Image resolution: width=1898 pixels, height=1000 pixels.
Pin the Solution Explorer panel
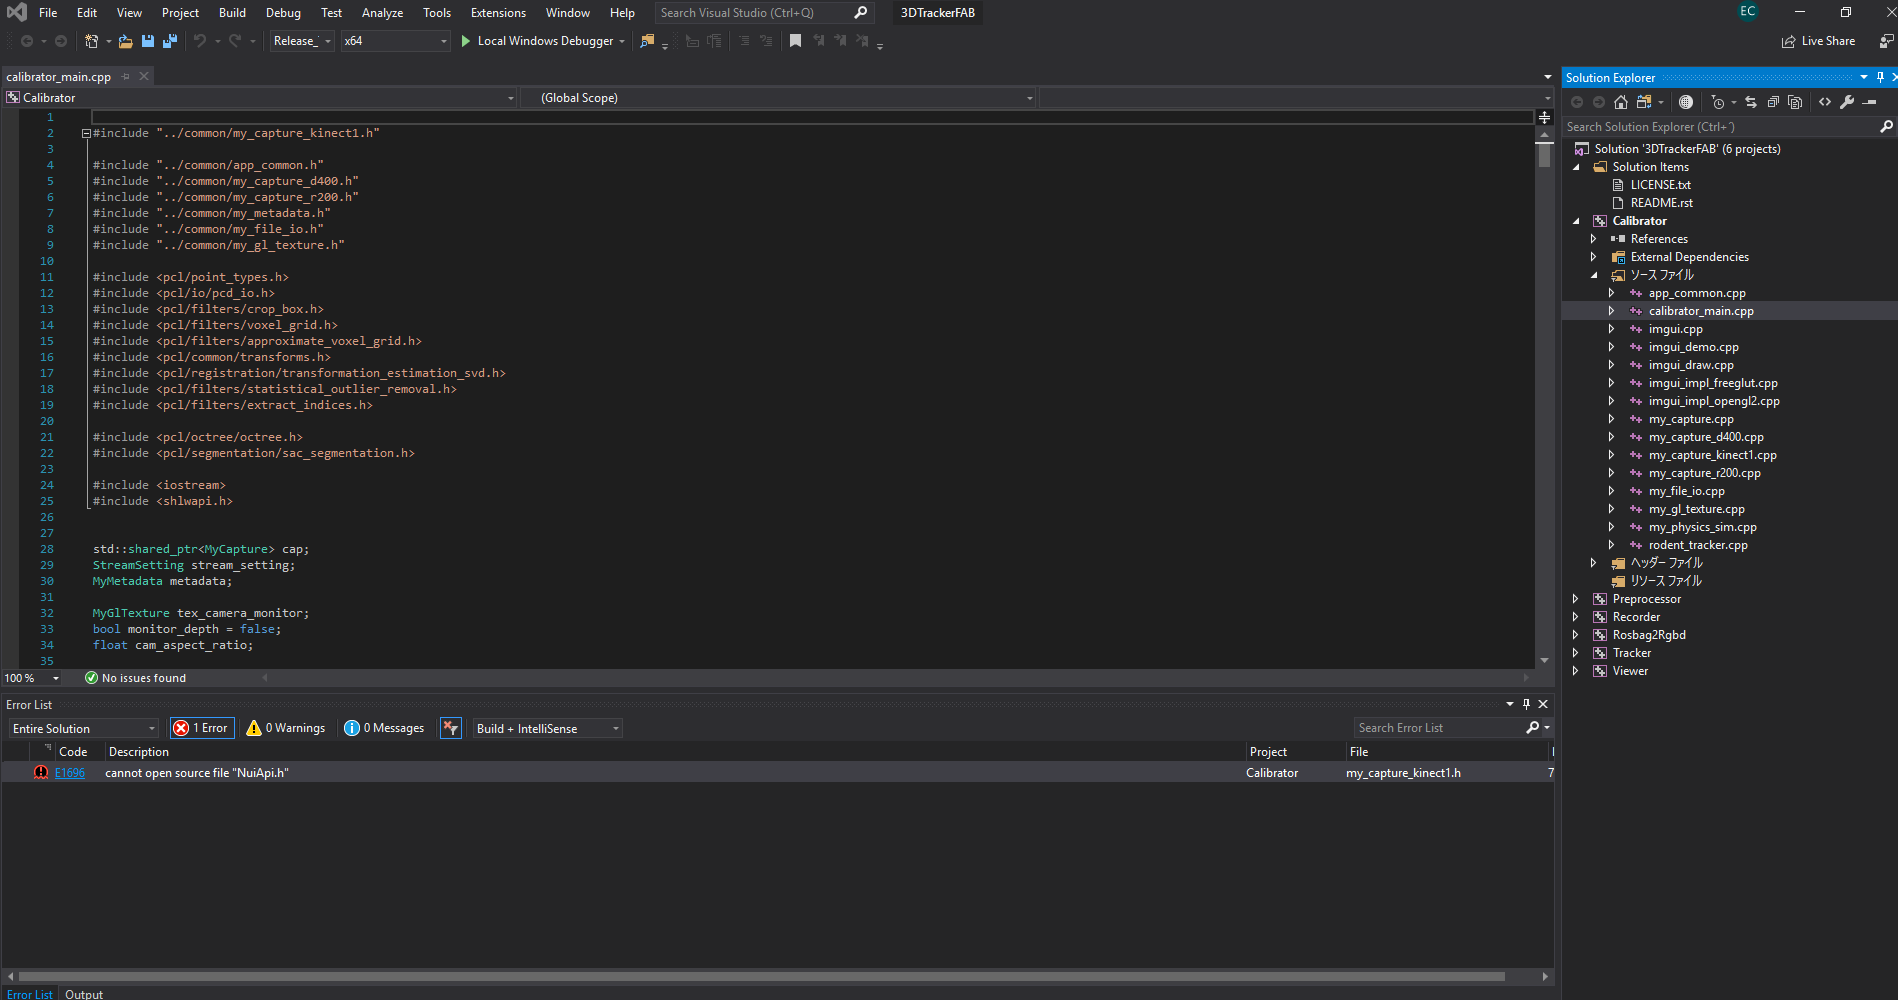coord(1880,77)
